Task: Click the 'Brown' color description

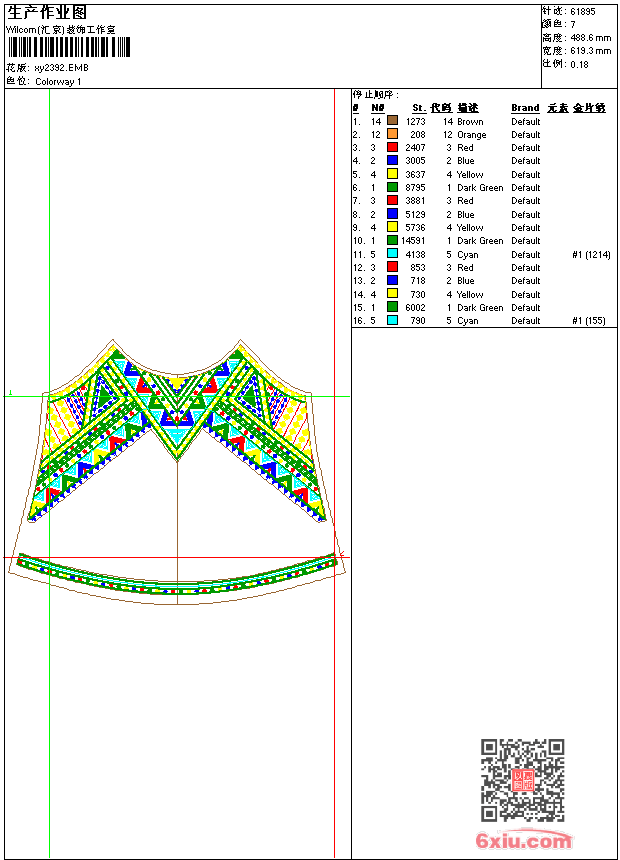Action: (x=470, y=122)
